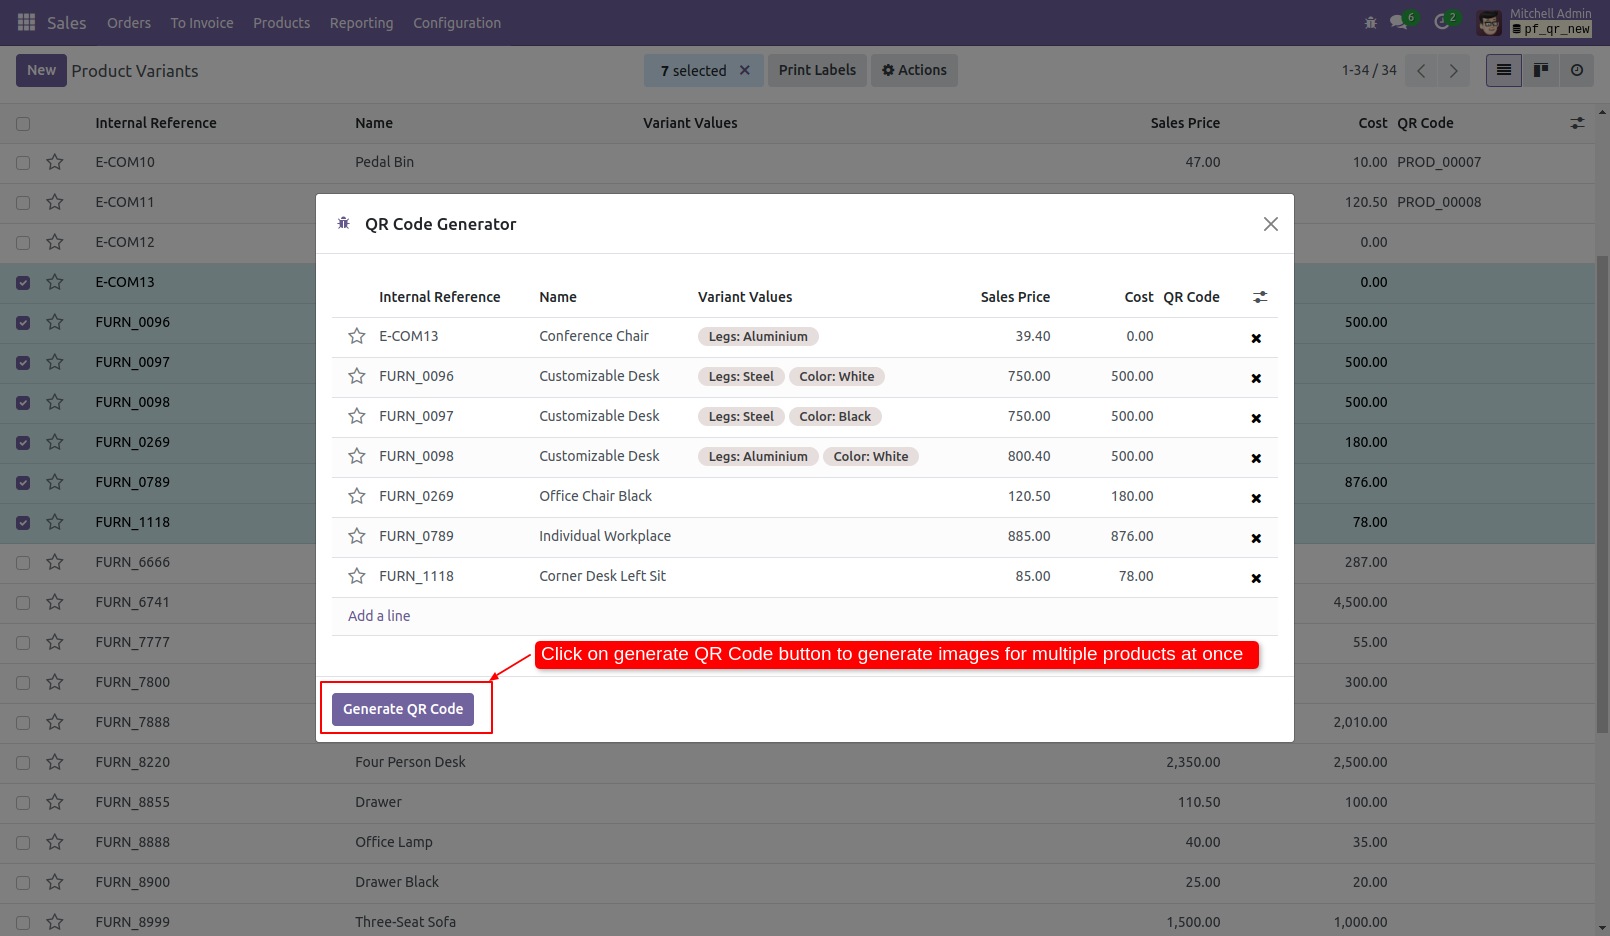Screen dimensions: 1610x936
Task: Open optional columns dropdown inside the QR dialog
Action: (x=1260, y=296)
